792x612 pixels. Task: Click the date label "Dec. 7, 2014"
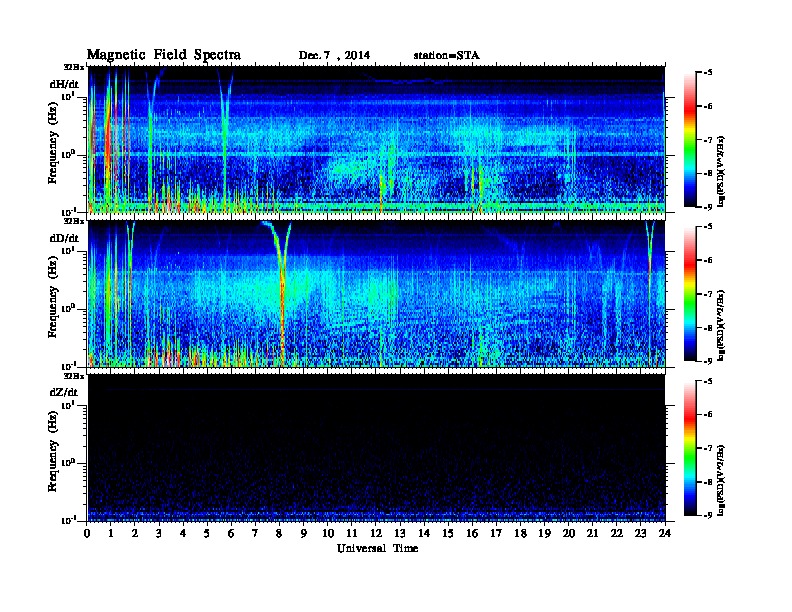334,56
